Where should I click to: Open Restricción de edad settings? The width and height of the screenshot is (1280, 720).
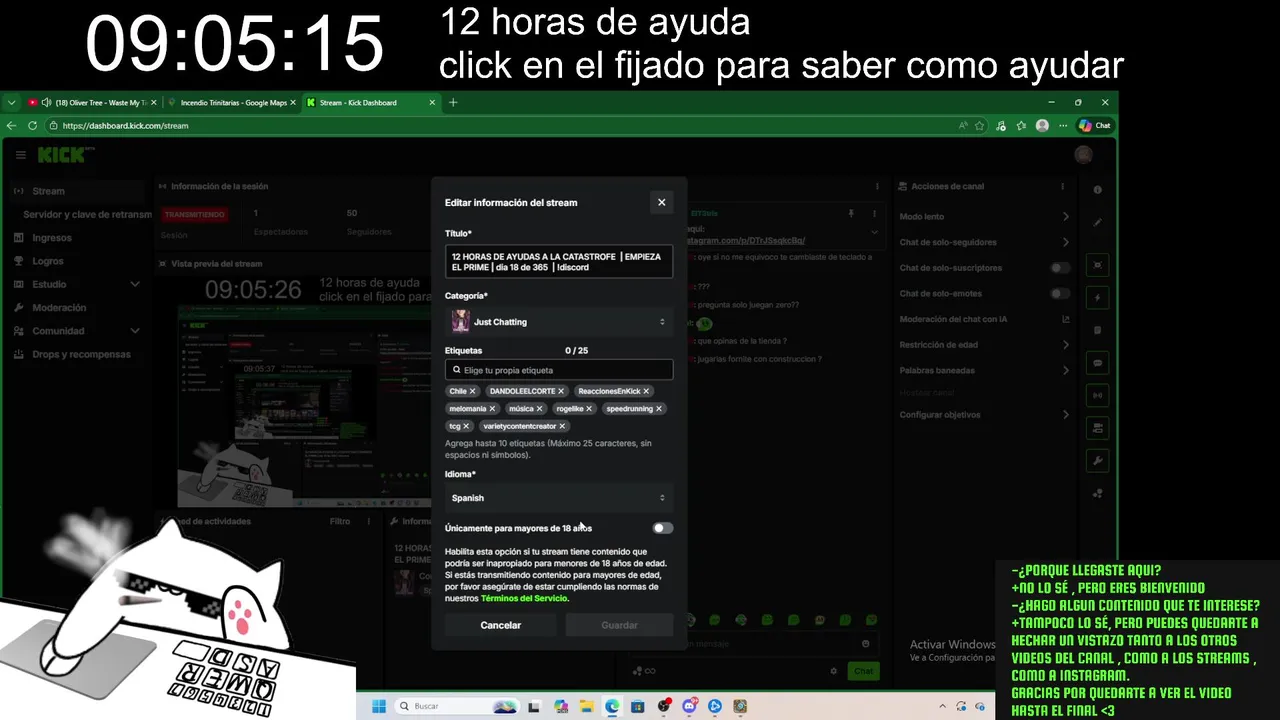tap(985, 345)
